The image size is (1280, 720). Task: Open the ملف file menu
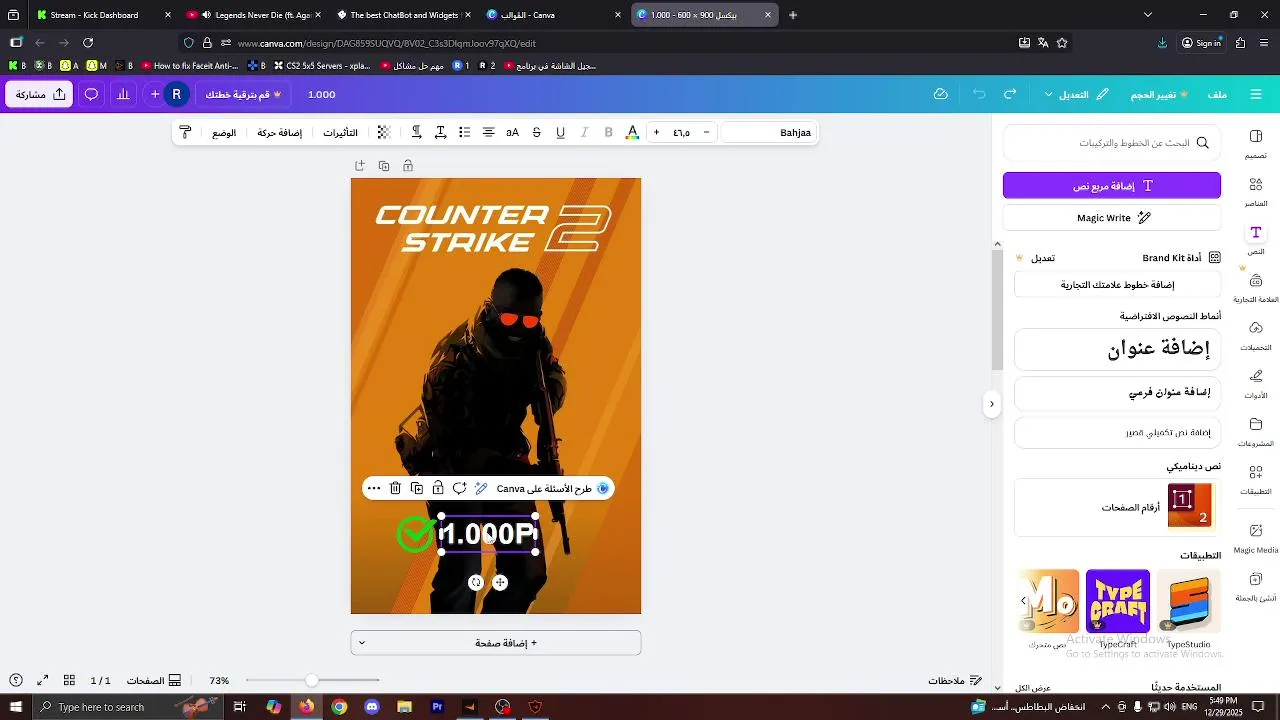[x=1217, y=94]
